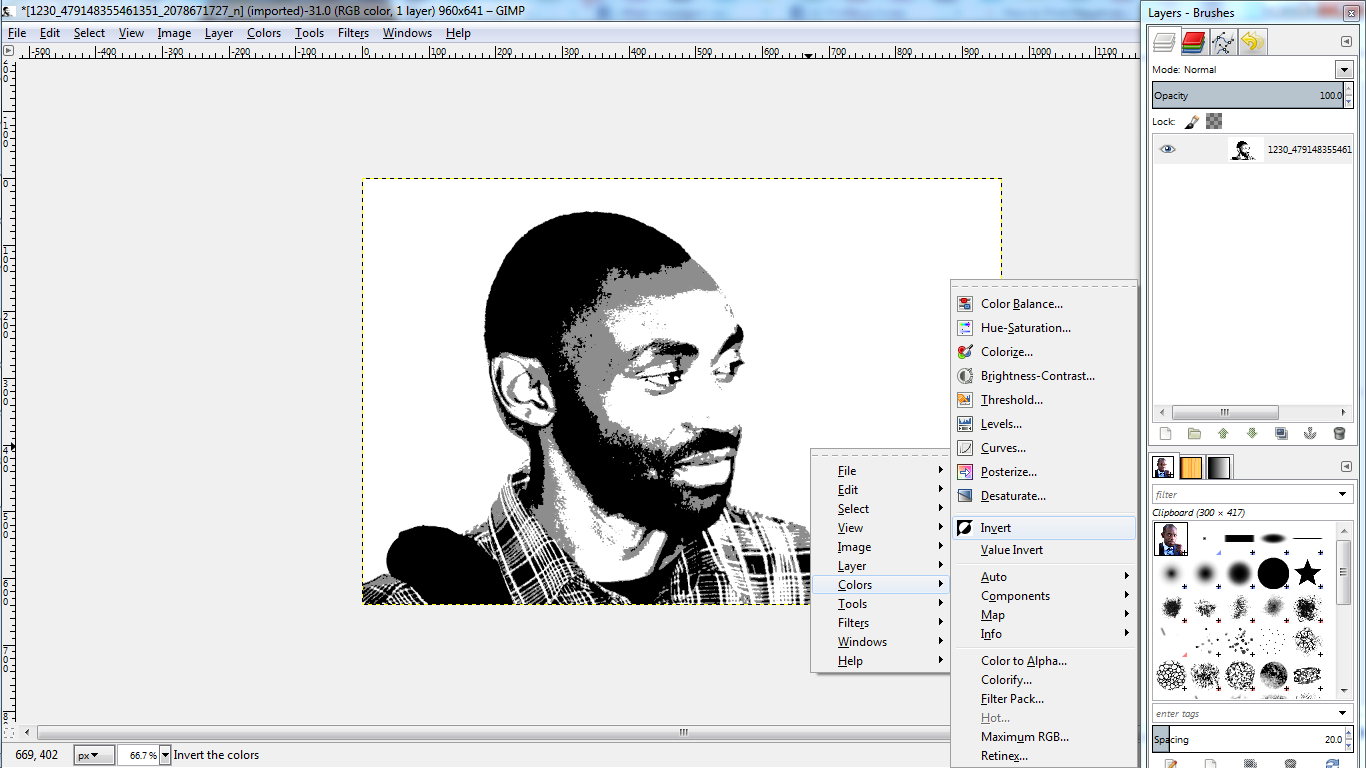Select the horizontal block rectangle brush
This screenshot has width=1366, height=768.
[x=1239, y=539]
